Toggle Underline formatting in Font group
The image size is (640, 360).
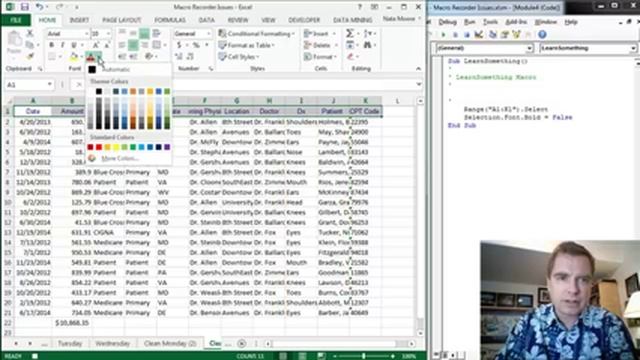(74, 45)
